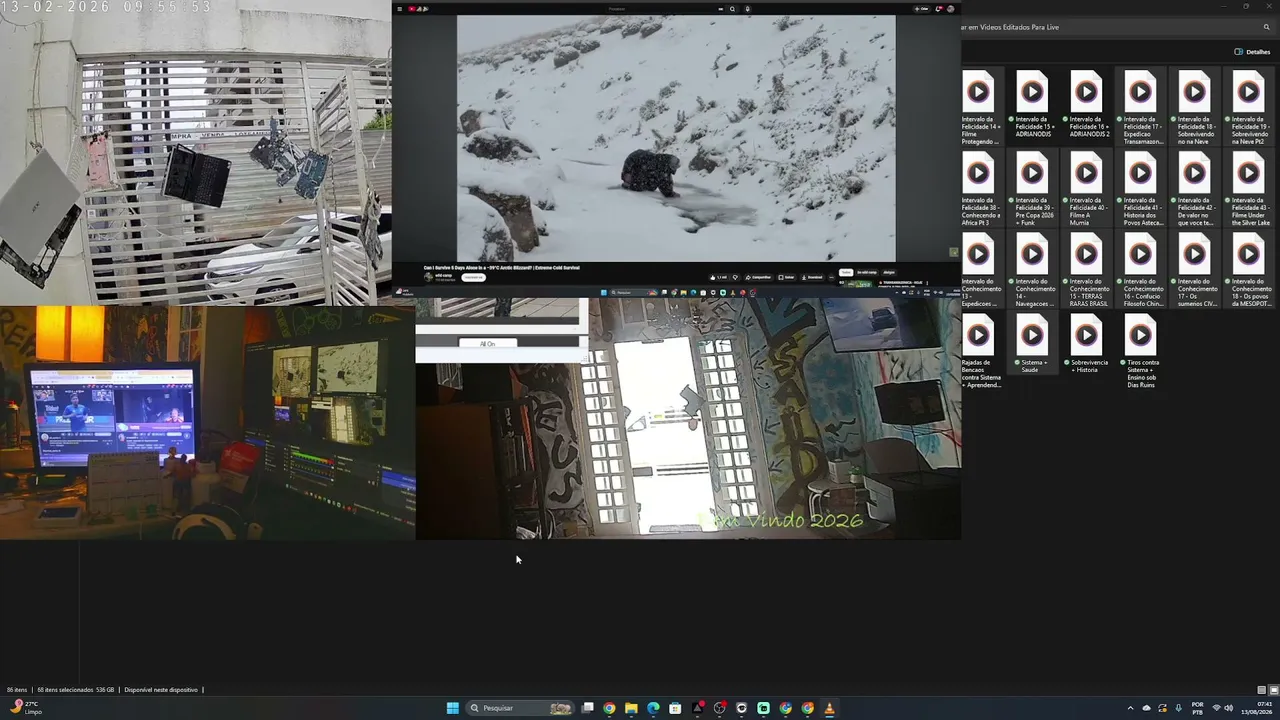Open network settings from the tray Wi-Fi icon
Screen dimensions: 1280x720
pyautogui.click(x=1216, y=708)
